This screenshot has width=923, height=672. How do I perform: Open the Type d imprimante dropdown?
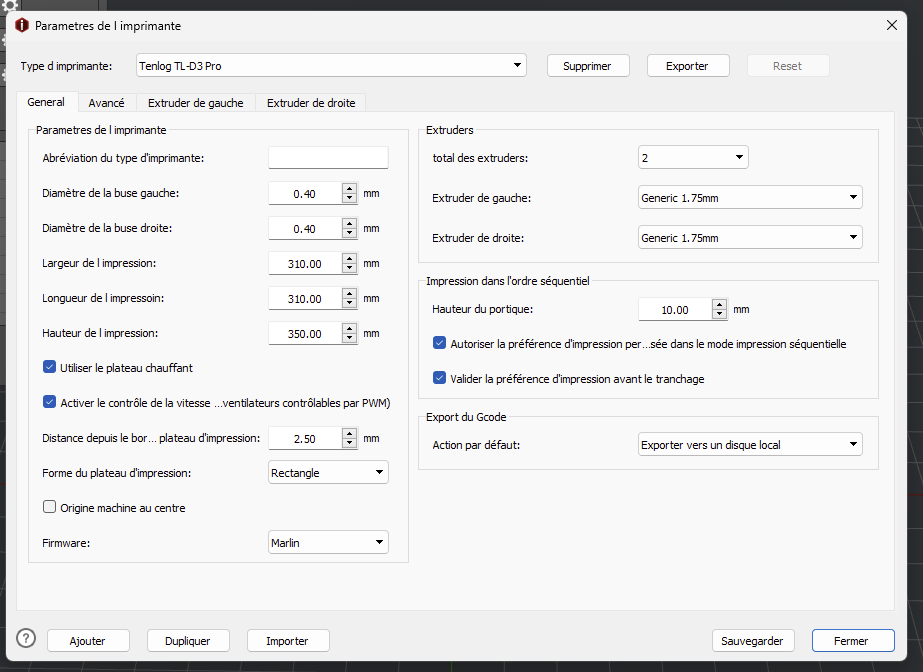[331, 65]
